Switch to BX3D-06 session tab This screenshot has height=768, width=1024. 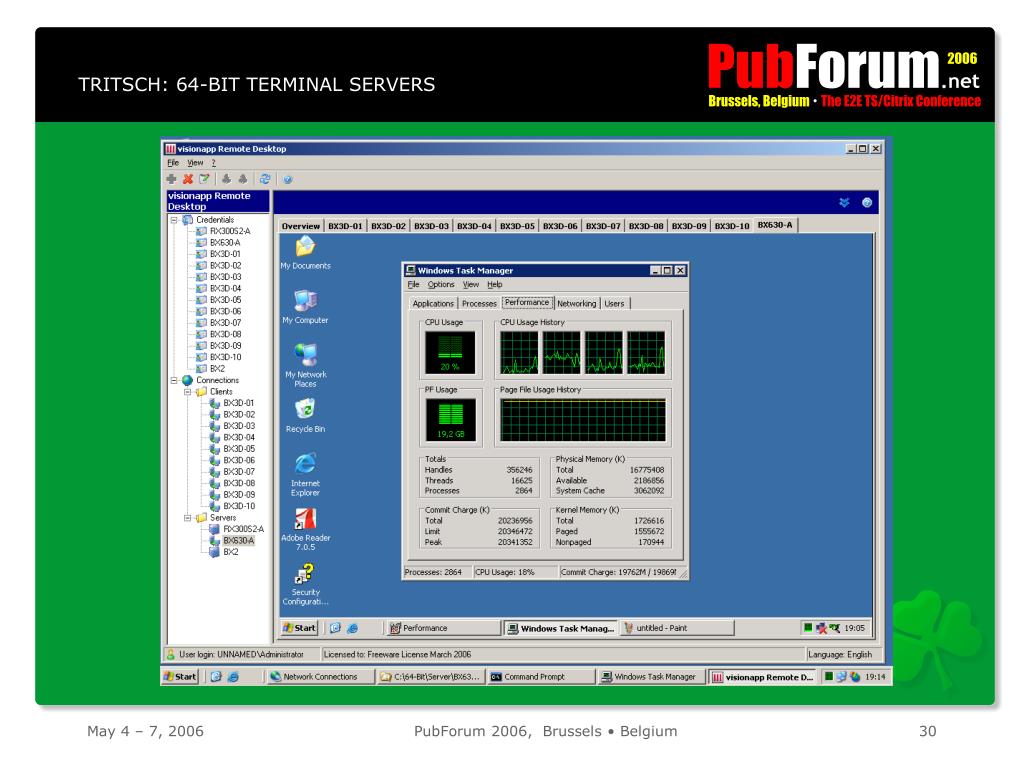pos(560,226)
